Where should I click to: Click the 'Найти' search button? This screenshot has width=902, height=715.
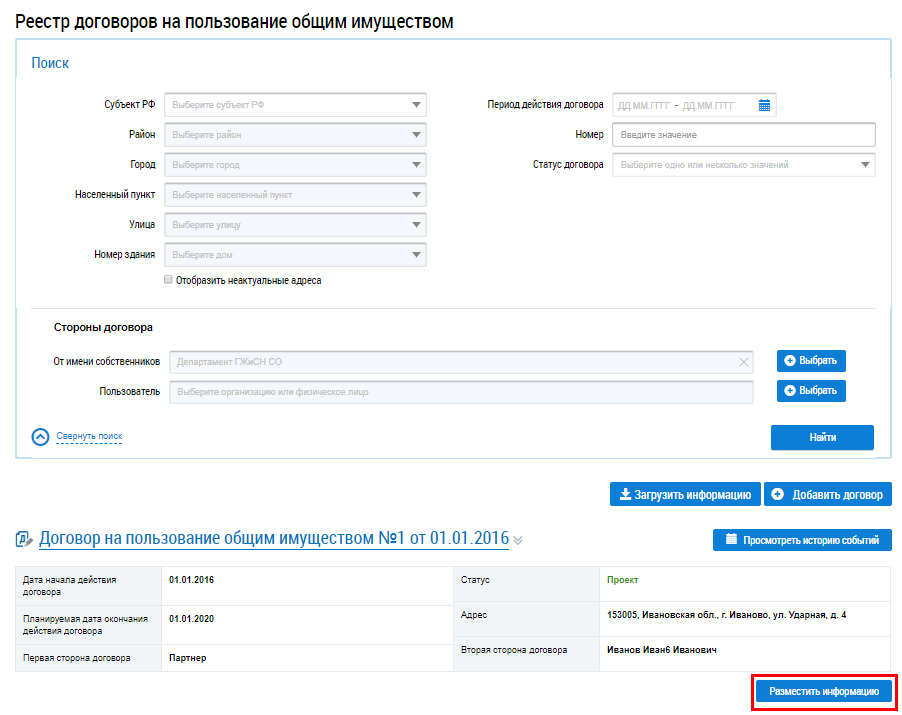(822, 437)
